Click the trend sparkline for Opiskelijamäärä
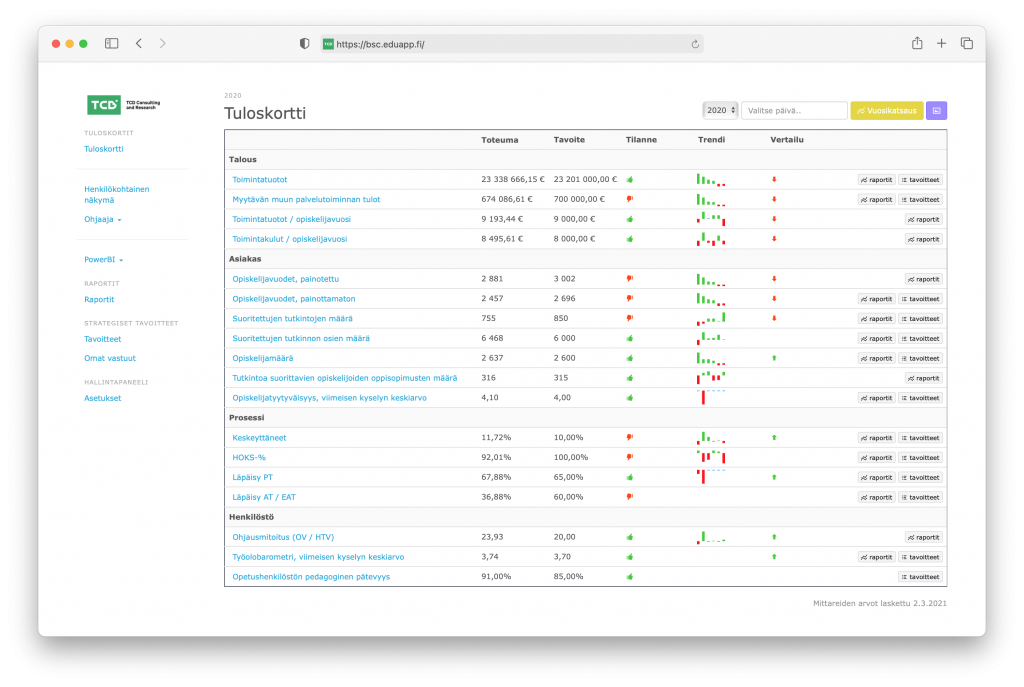This screenshot has width=1024, height=687. 711,358
